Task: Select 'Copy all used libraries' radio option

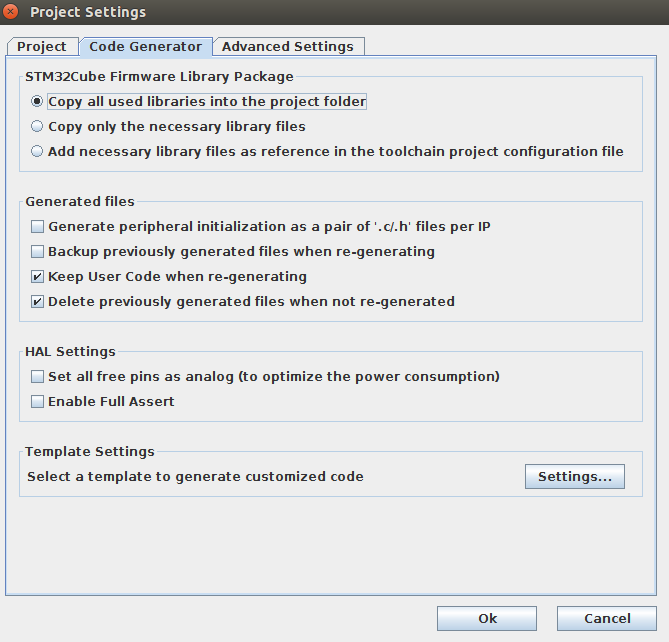Action: (38, 102)
